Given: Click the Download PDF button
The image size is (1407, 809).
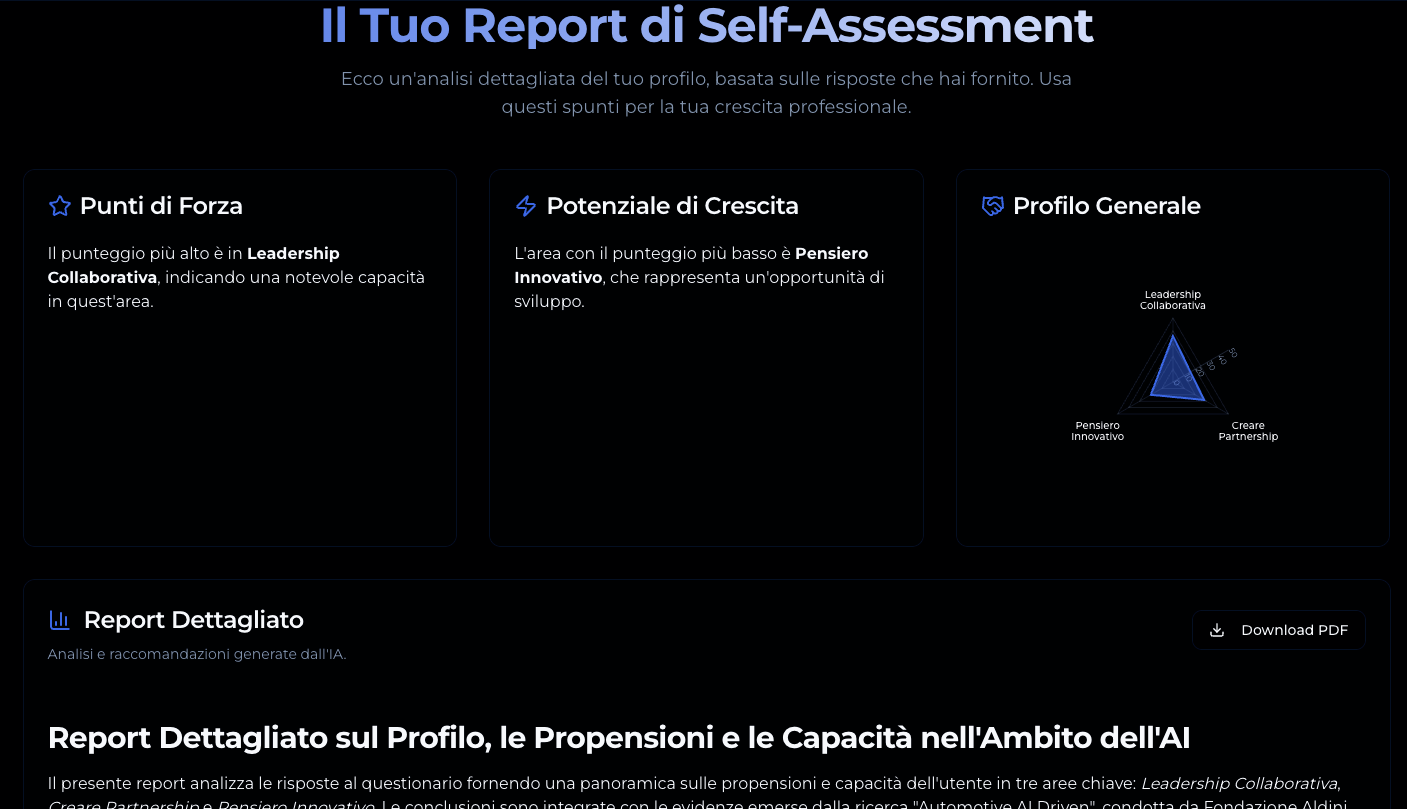Looking at the screenshot, I should (x=1279, y=630).
